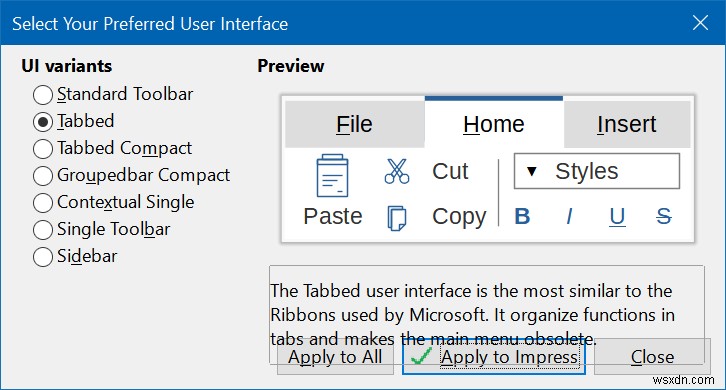Click the Copy pages icon in preview
726x390 pixels.
pos(397,218)
